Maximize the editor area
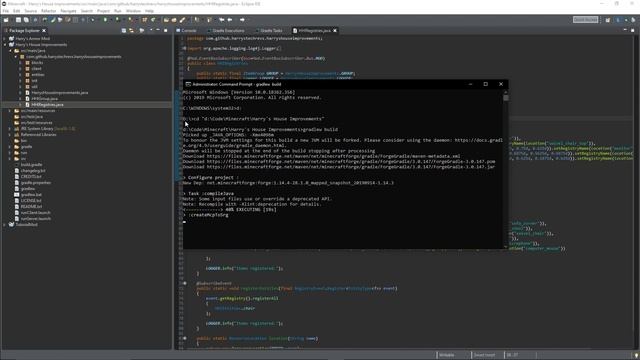The height and width of the screenshot is (360, 640). (x=633, y=30)
